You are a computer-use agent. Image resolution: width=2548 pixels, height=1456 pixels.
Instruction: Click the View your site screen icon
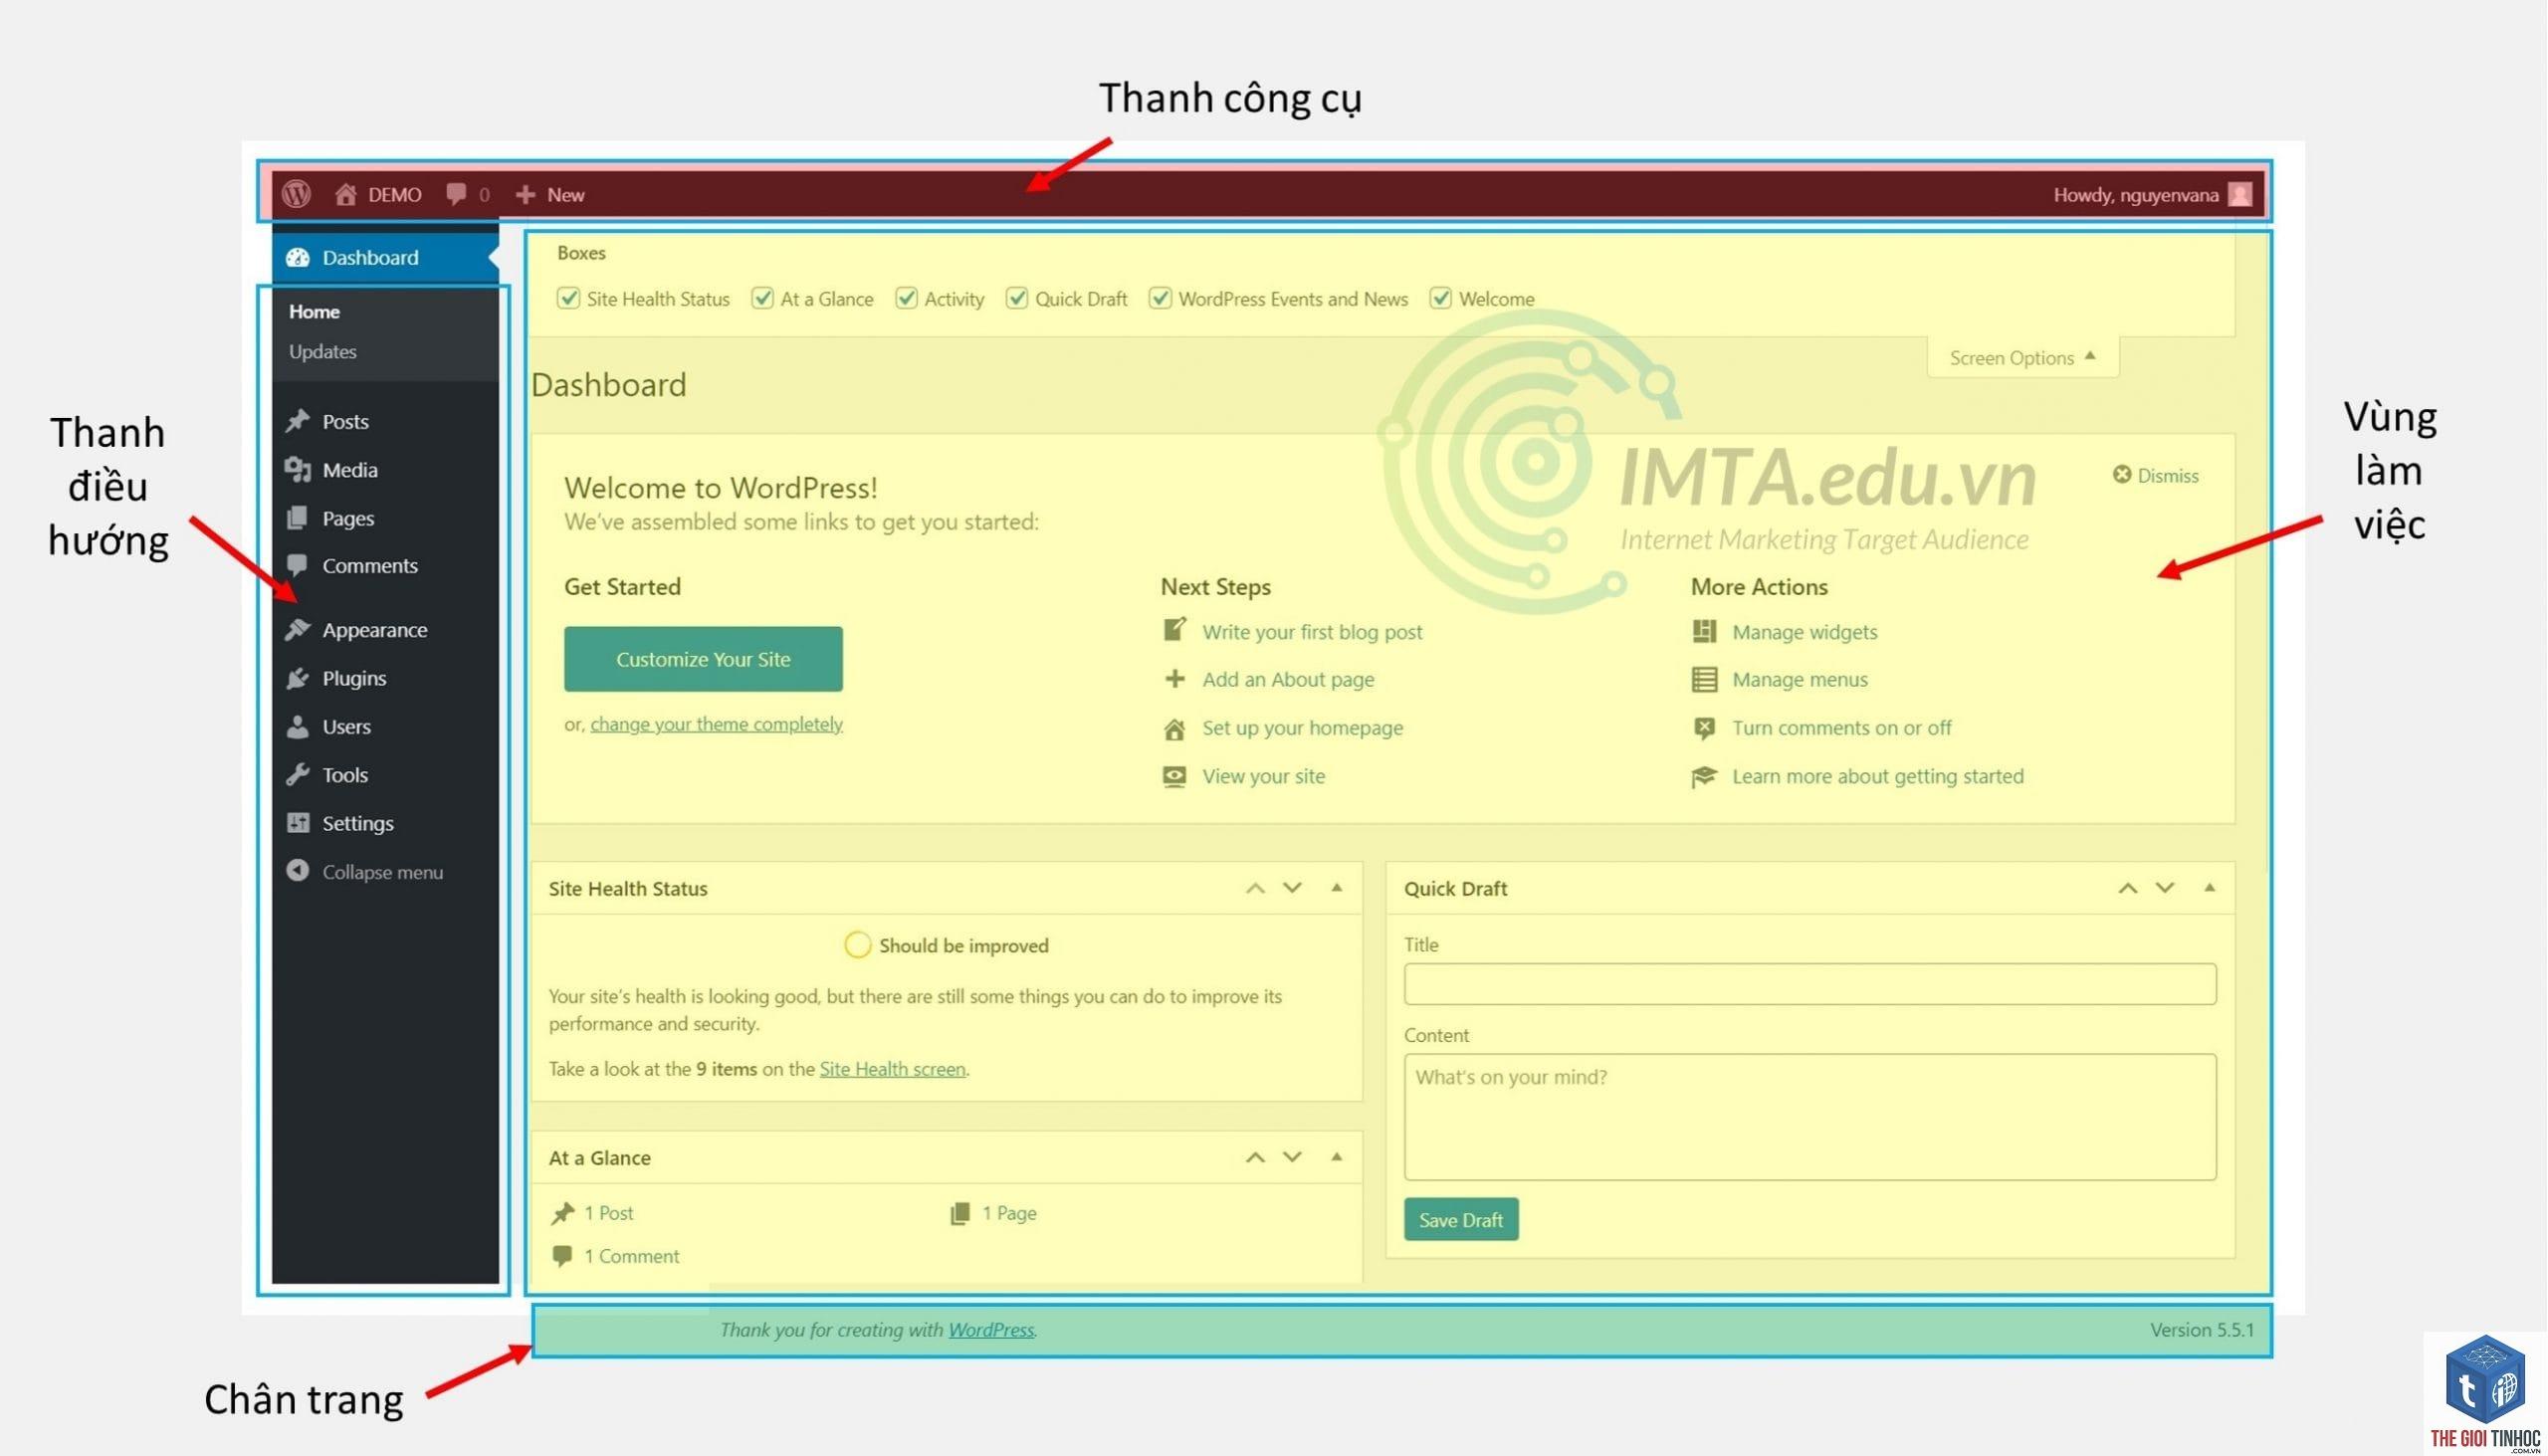[1175, 776]
